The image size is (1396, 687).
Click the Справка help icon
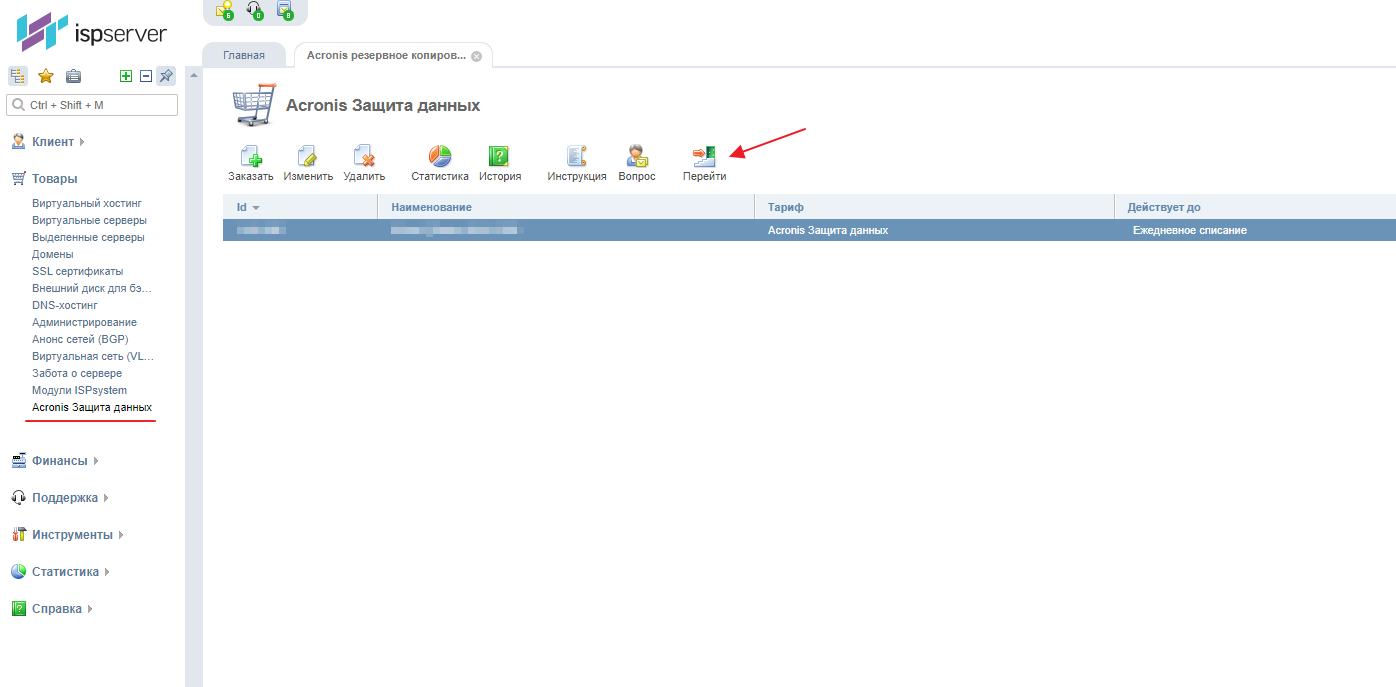coord(18,609)
